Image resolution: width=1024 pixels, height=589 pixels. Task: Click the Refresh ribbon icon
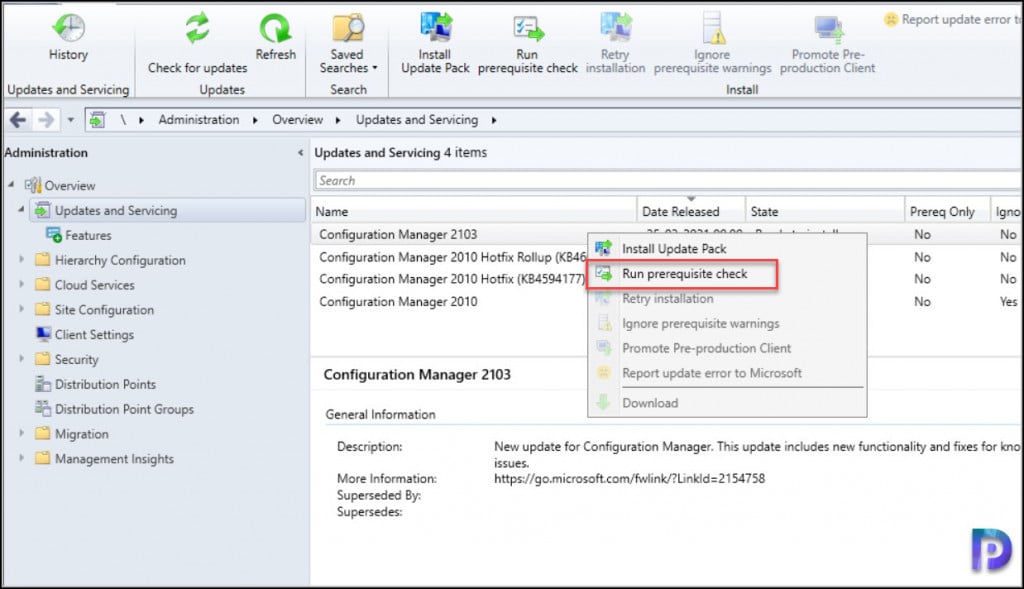275,28
